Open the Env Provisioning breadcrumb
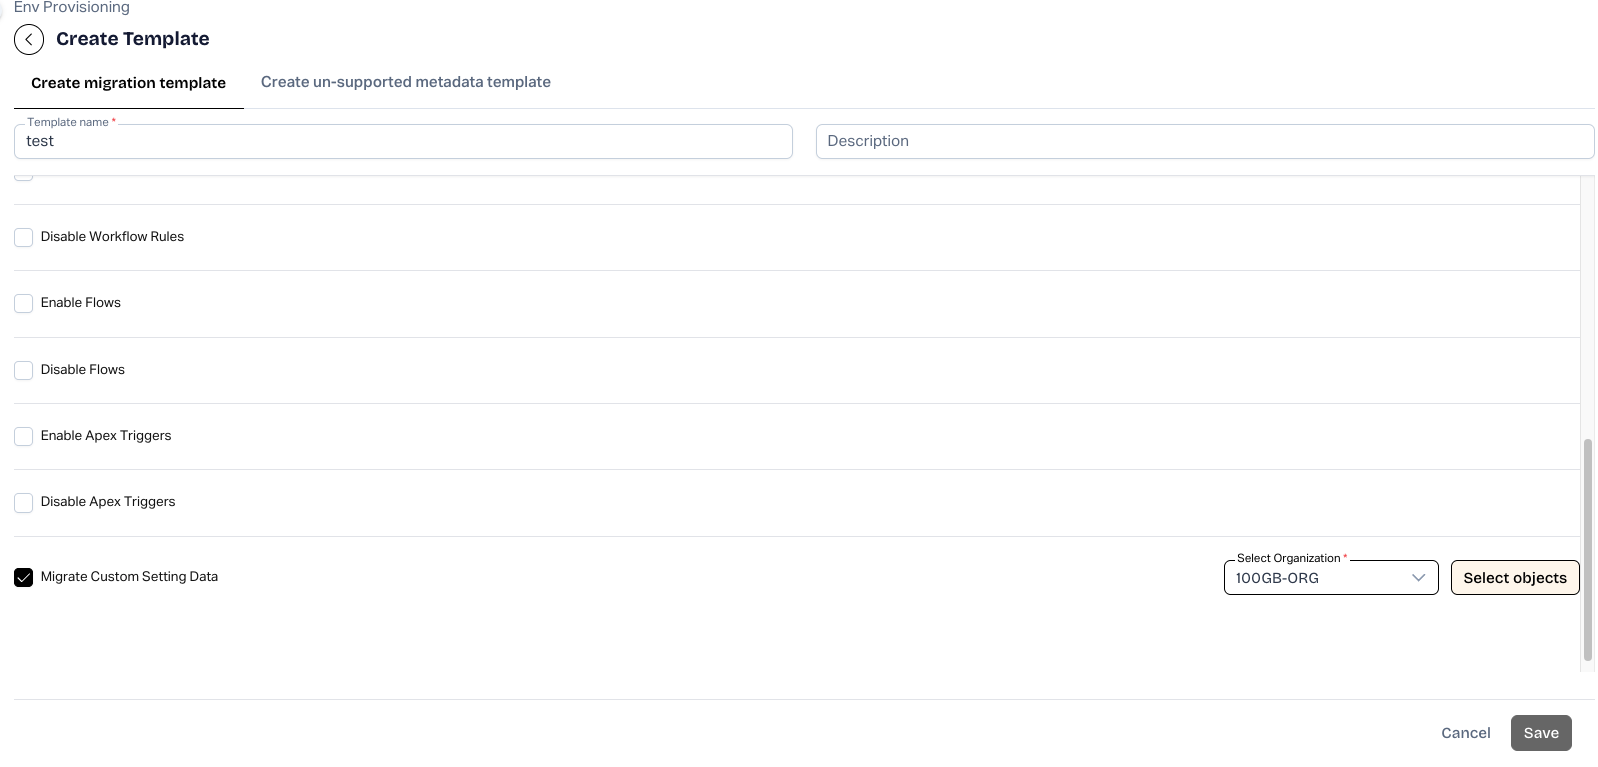This screenshot has height=767, width=1598. (x=72, y=8)
